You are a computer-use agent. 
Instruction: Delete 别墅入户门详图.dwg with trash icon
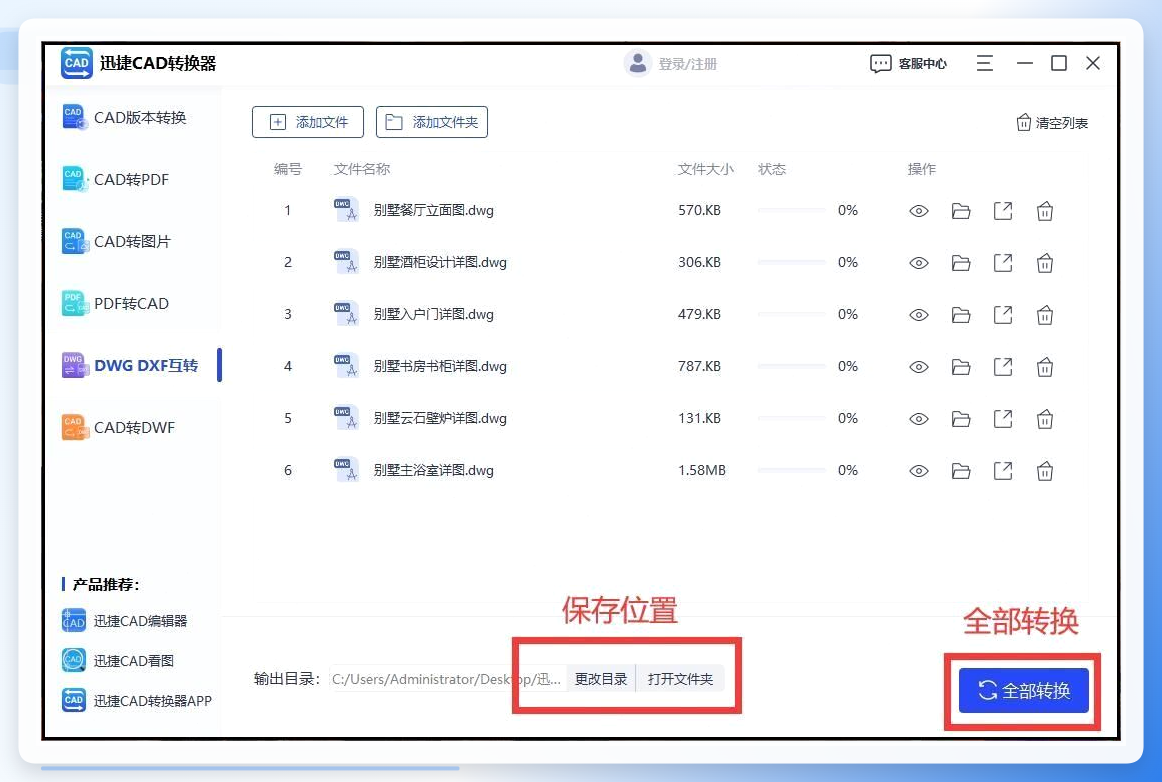pyautogui.click(x=1045, y=315)
